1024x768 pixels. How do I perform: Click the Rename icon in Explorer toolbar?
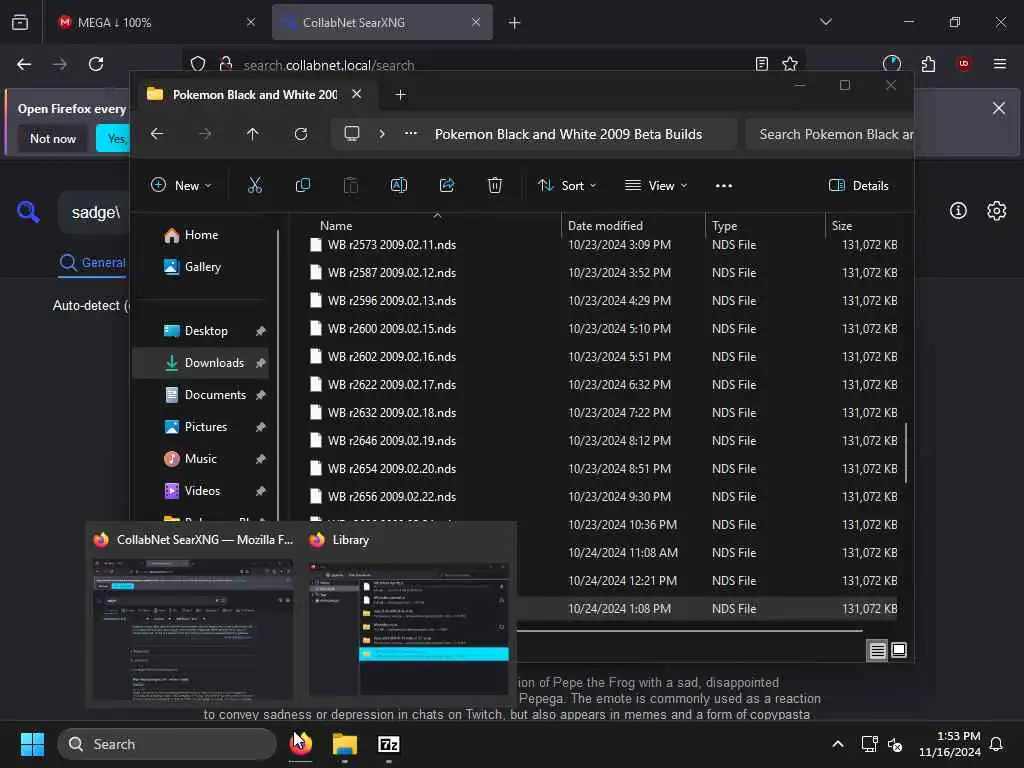[x=398, y=185]
